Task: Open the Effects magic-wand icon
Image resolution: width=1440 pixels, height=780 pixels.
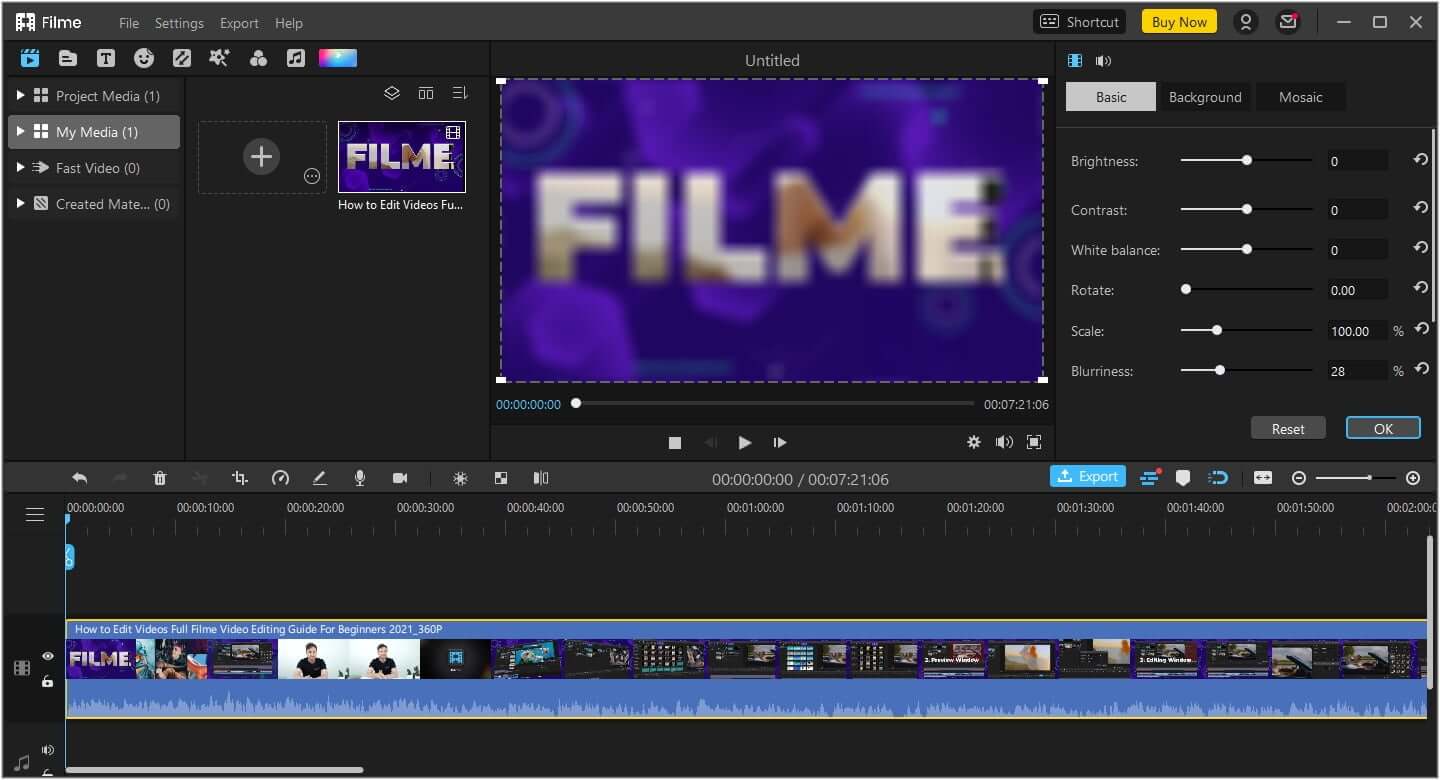Action: 219,58
